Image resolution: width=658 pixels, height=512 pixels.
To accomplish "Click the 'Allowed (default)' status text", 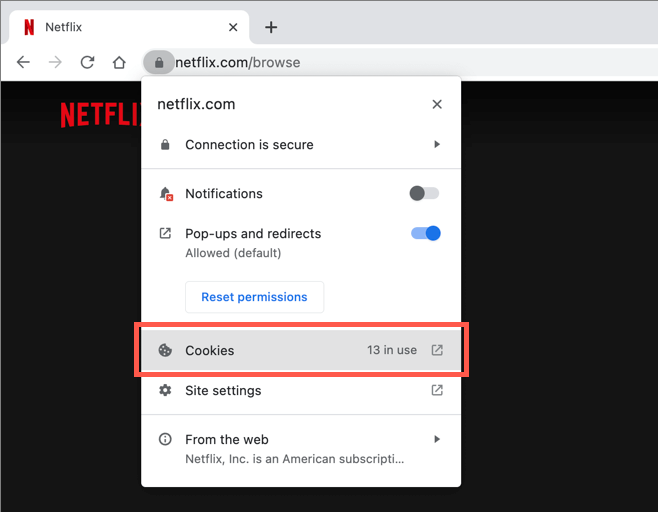I will [233, 253].
